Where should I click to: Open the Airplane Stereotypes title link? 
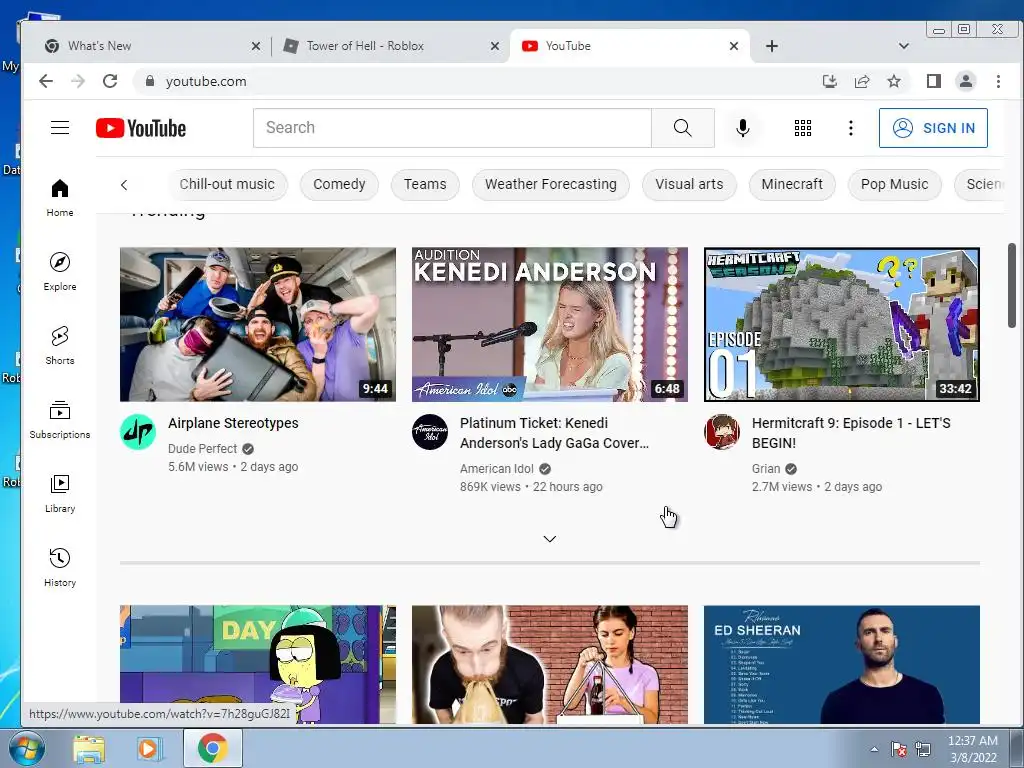233,423
